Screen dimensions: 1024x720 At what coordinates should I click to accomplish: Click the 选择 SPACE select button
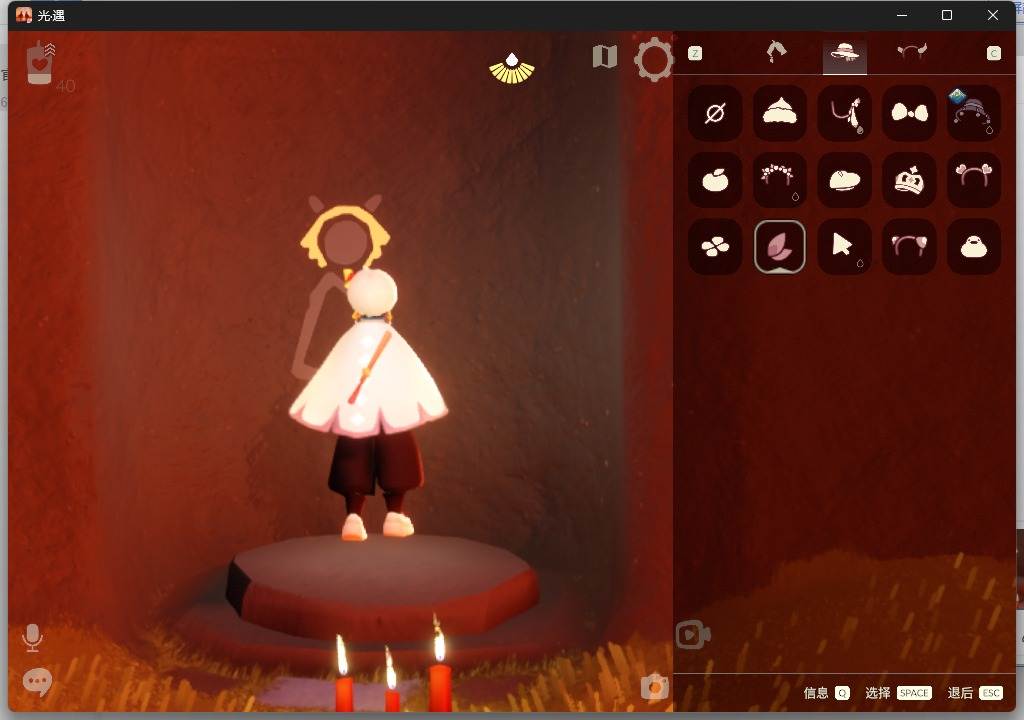tap(898, 693)
